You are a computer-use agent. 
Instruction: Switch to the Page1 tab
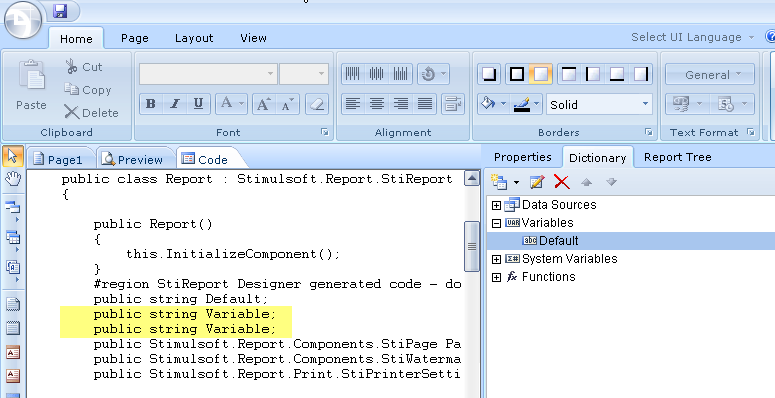(60, 159)
